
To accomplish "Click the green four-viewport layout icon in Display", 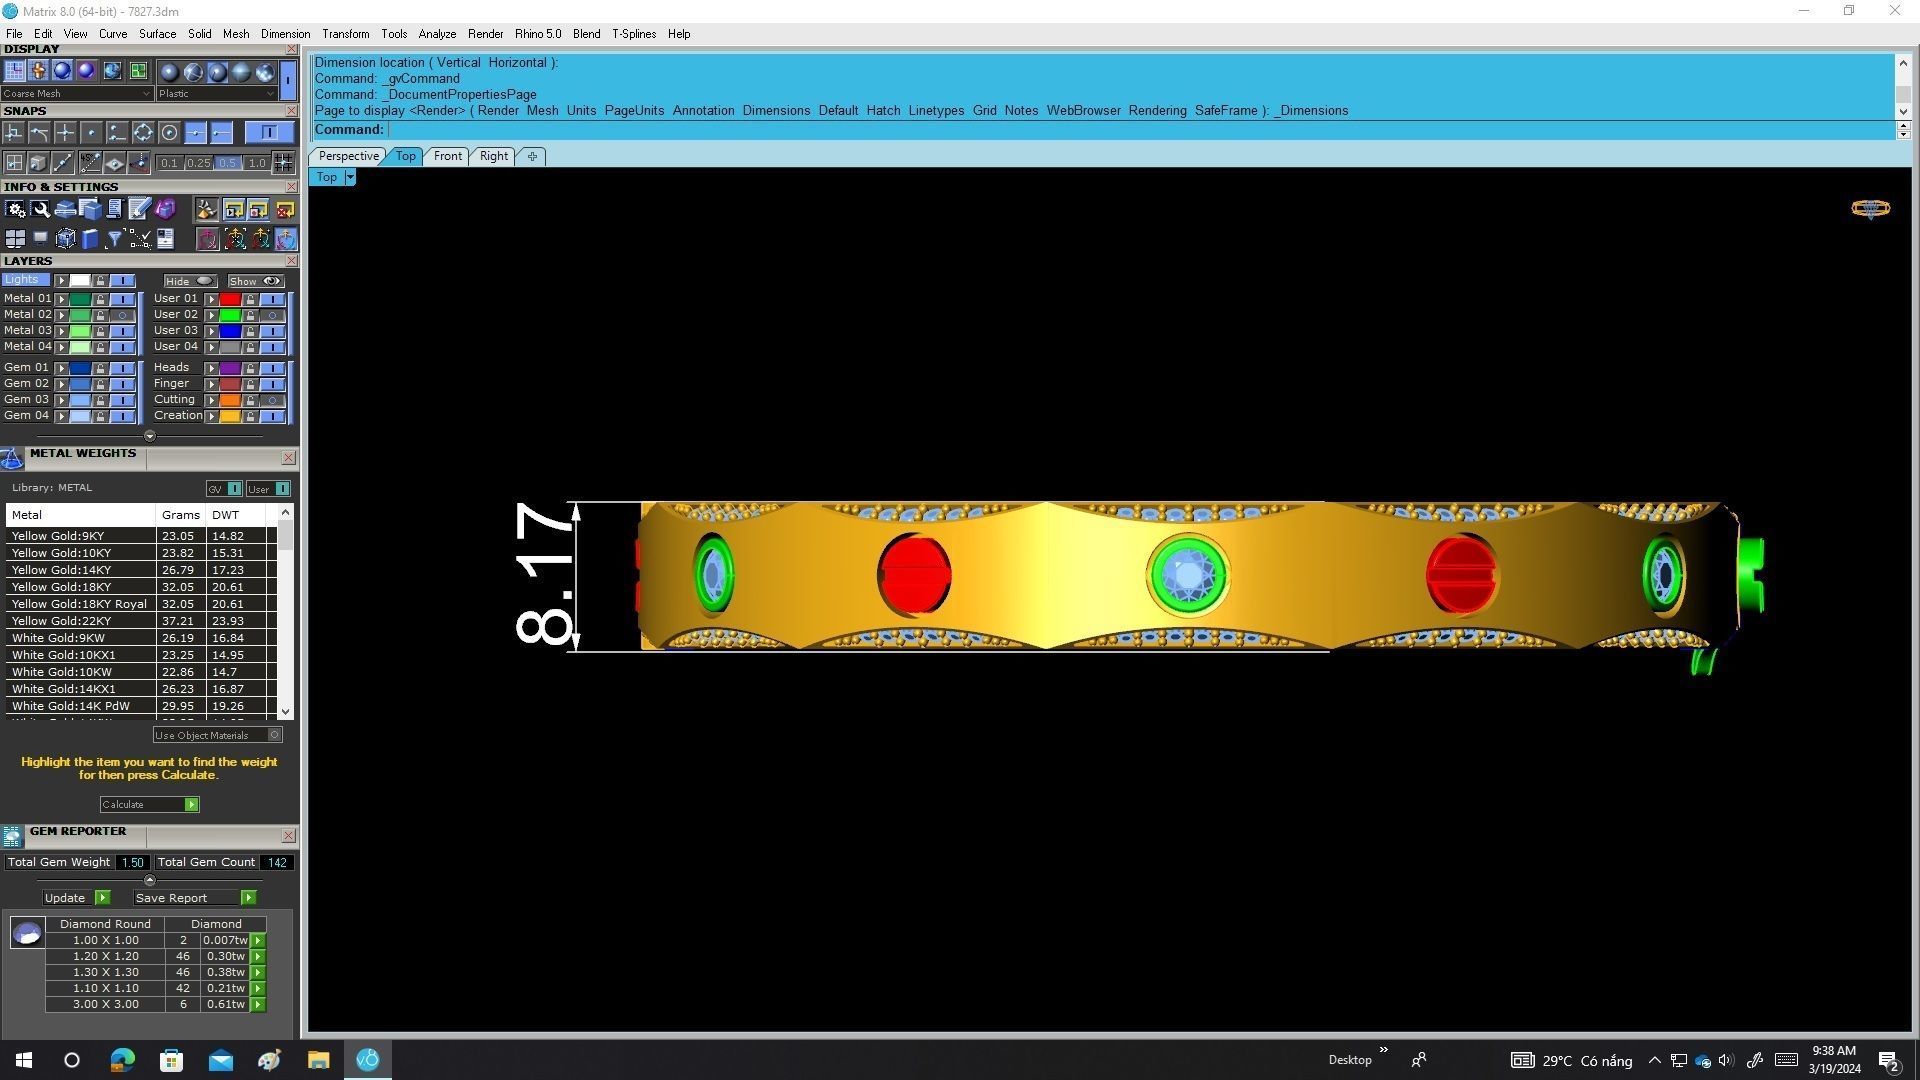I will coord(138,71).
